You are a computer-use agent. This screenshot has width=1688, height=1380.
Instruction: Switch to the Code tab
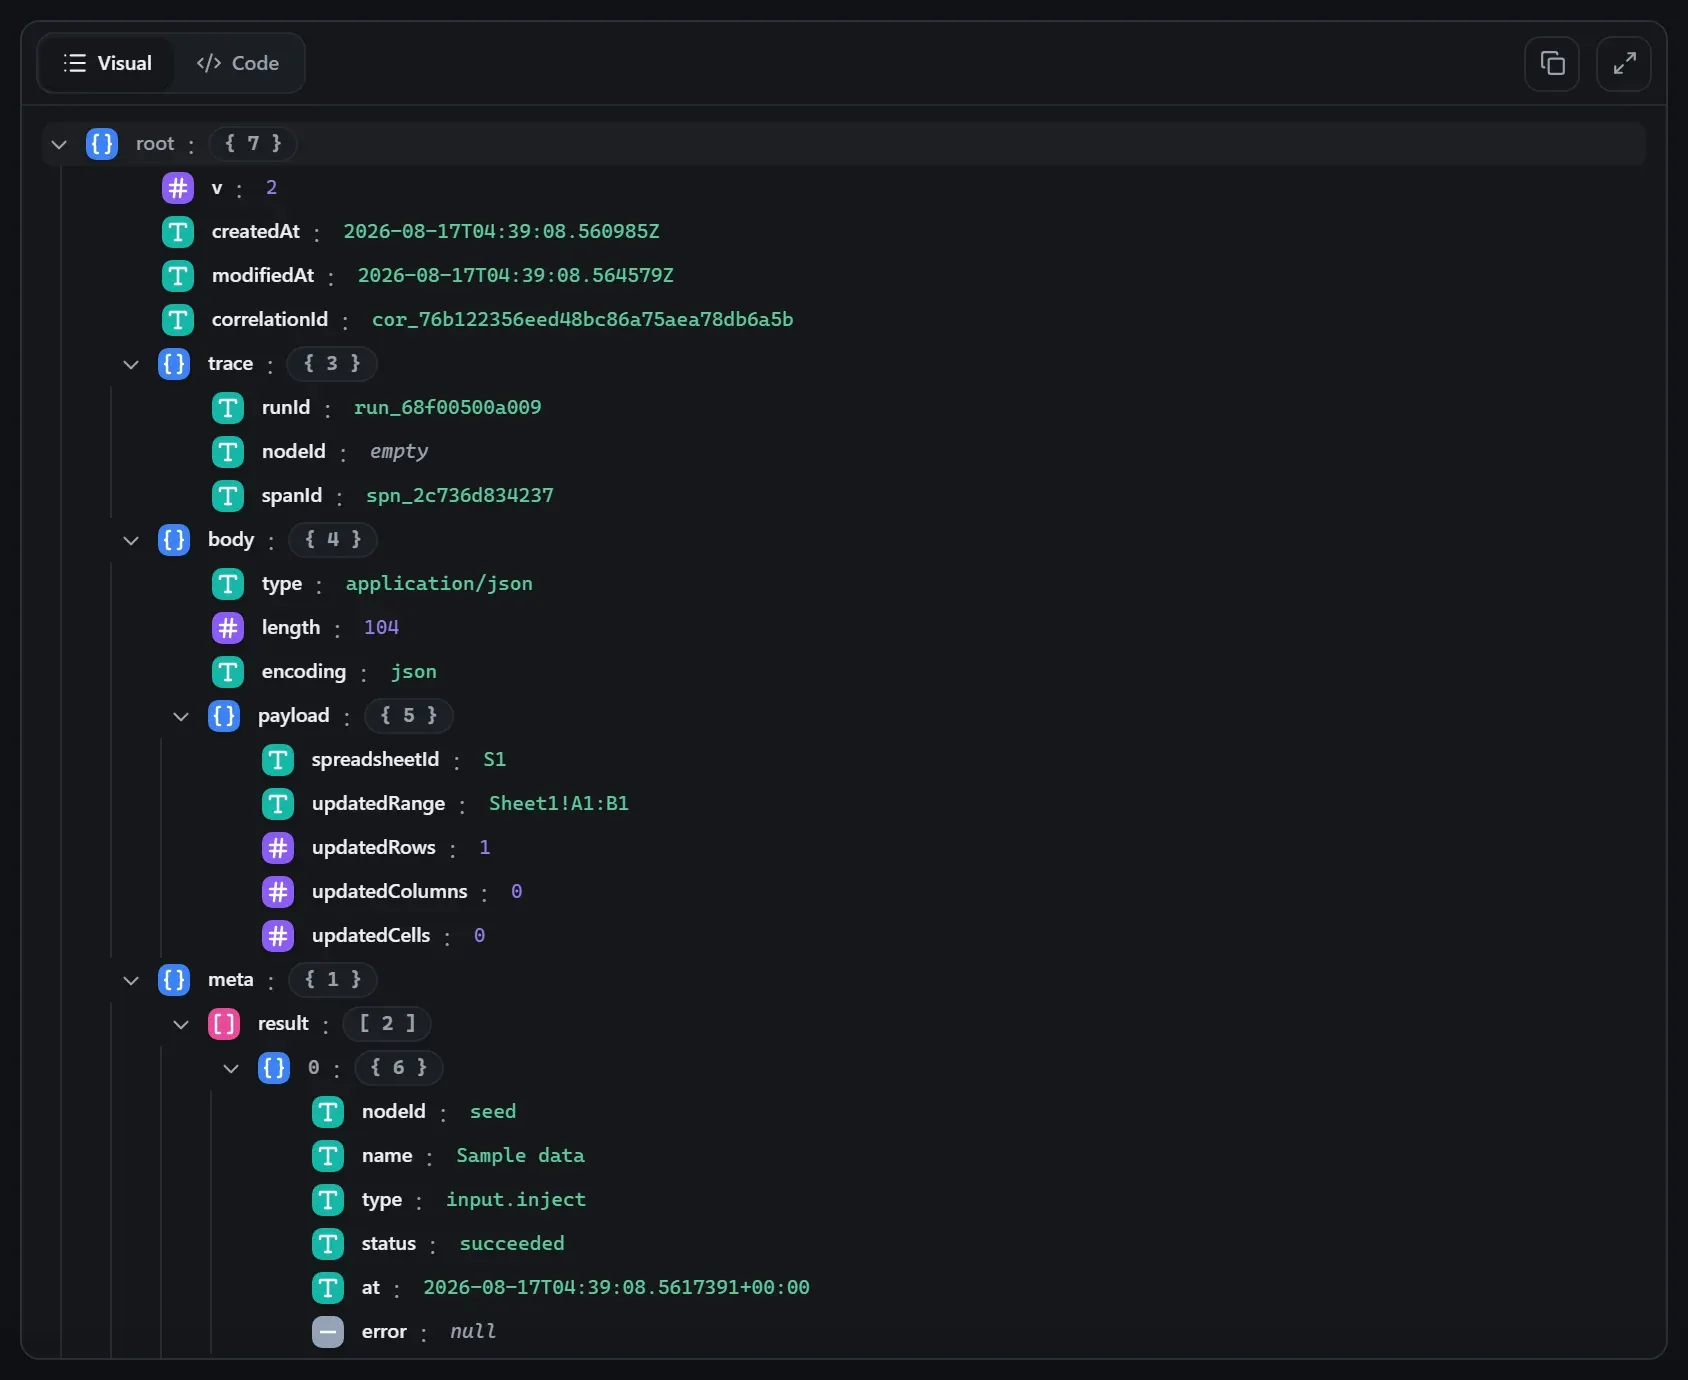[238, 63]
